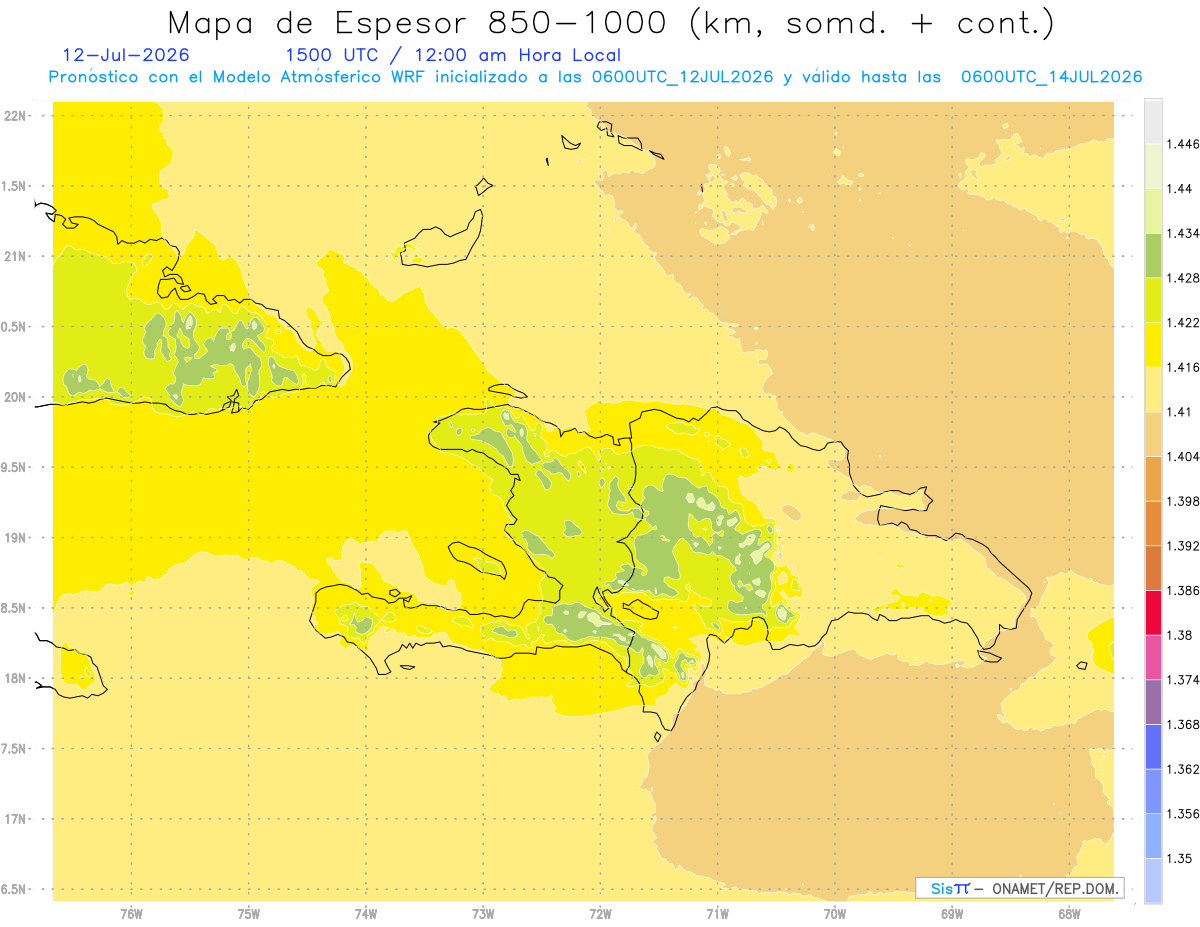Click the "1.35" color scale value
Image resolution: width=1200 pixels, height=927 pixels.
1179,858
